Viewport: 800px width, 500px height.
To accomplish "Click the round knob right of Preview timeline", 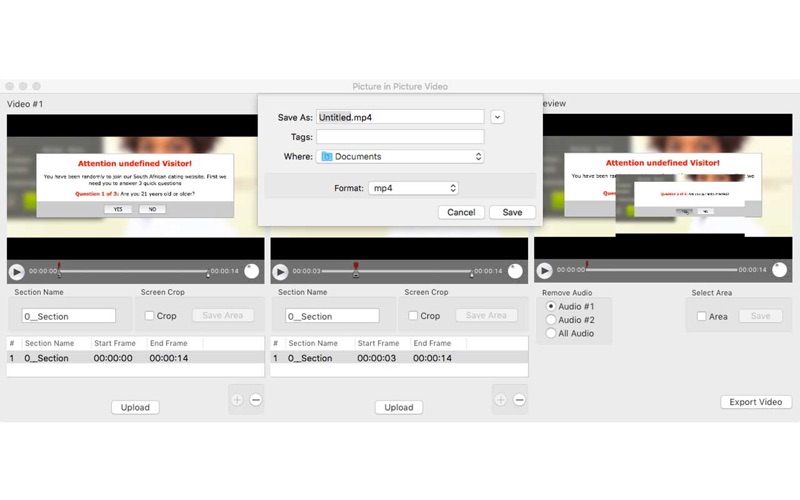I will (780, 271).
